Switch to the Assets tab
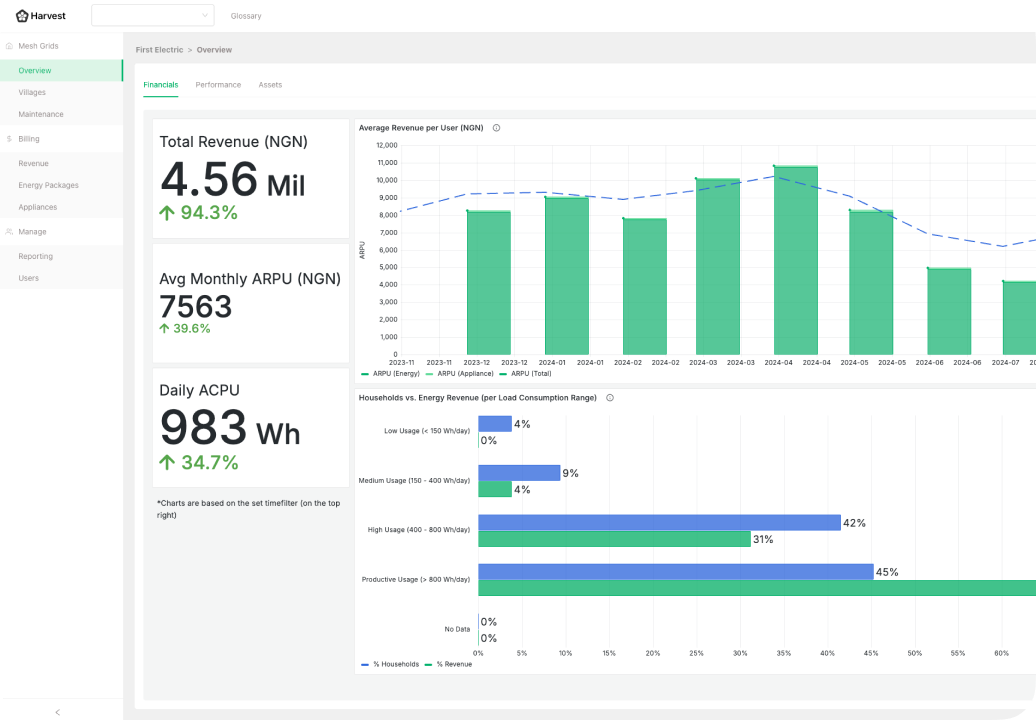This screenshot has height=720, width=1036. (x=270, y=85)
